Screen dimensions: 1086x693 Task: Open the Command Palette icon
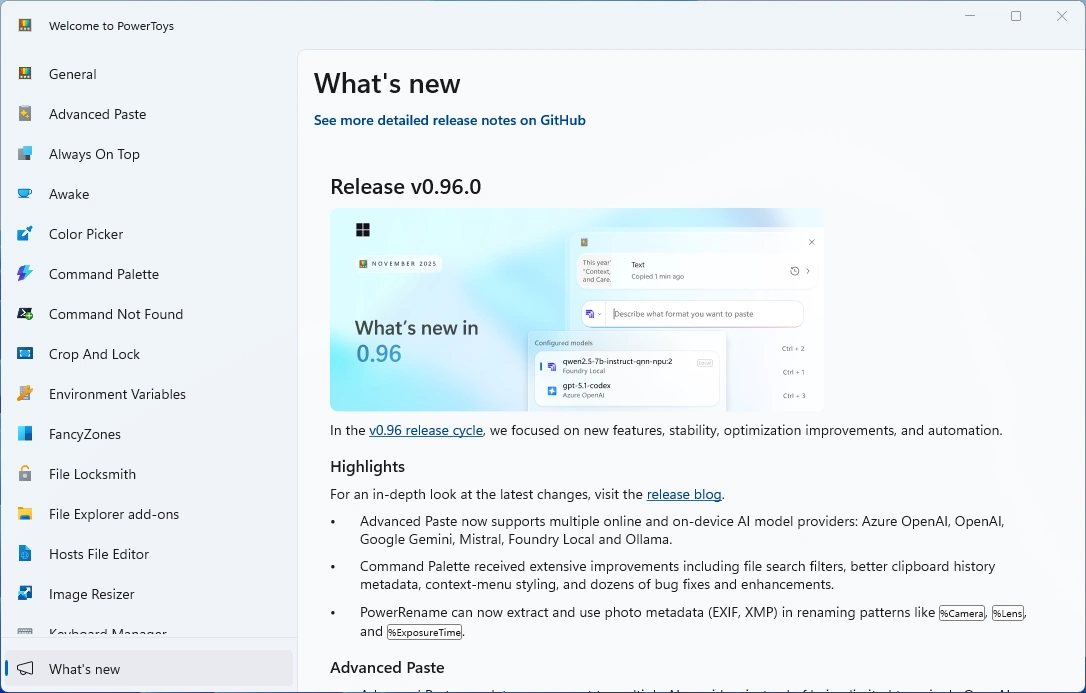25,274
